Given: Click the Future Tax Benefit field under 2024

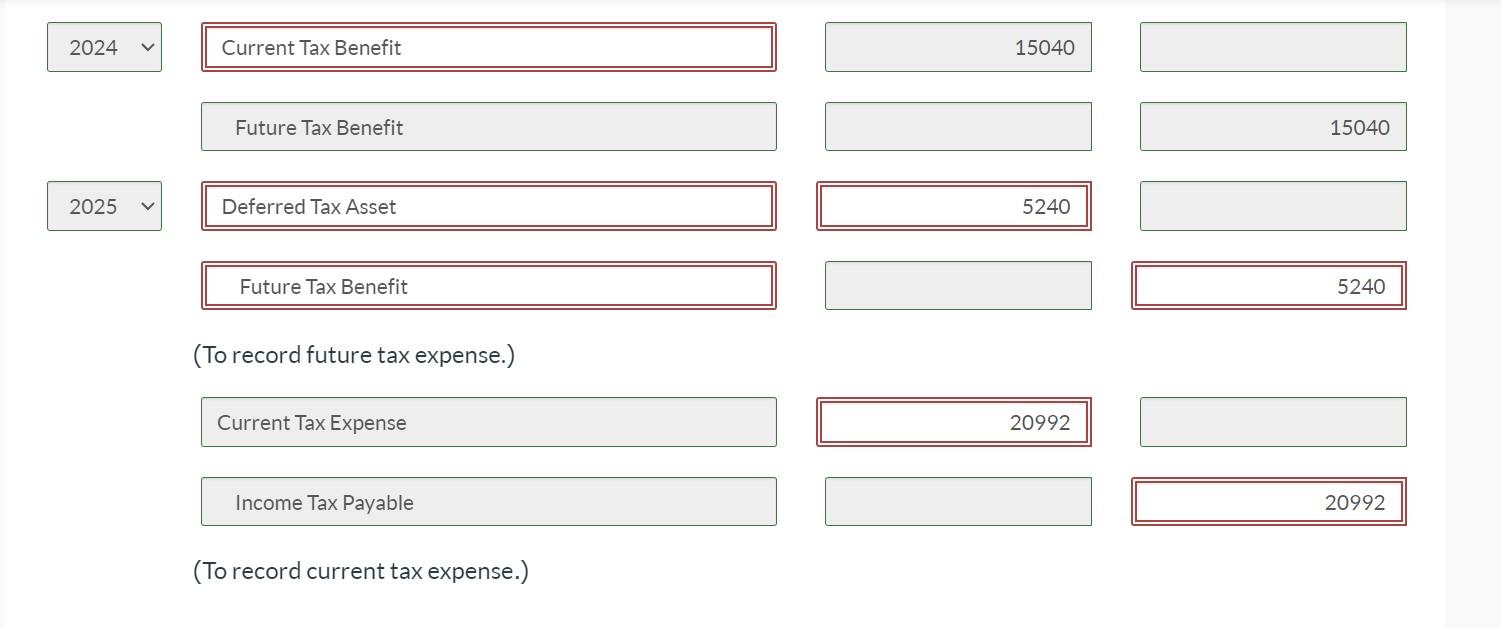Looking at the screenshot, I should point(488,127).
